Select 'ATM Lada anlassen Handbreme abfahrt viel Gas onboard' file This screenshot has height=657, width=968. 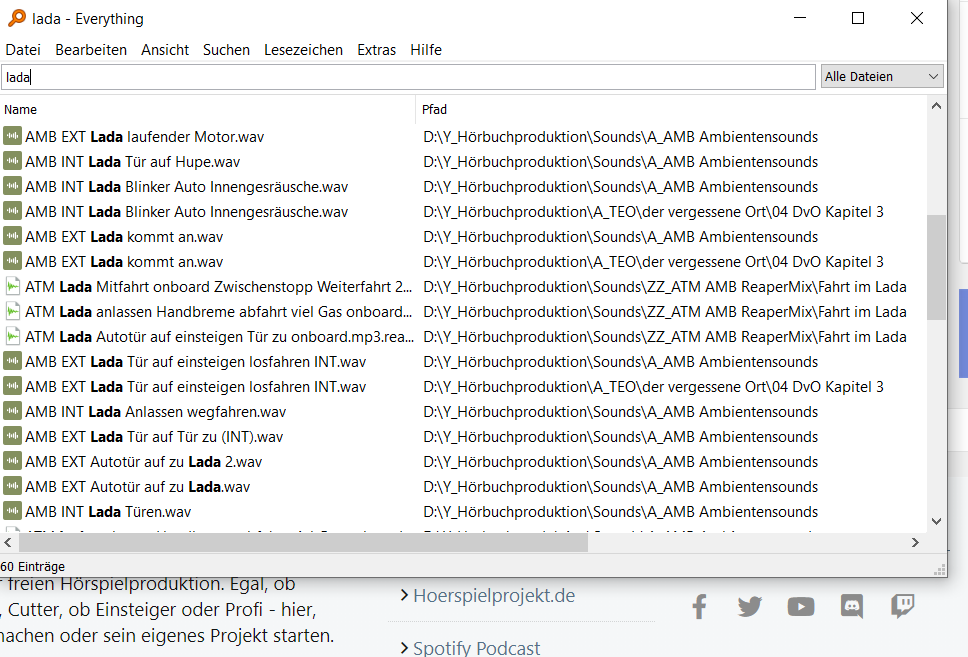tap(219, 312)
